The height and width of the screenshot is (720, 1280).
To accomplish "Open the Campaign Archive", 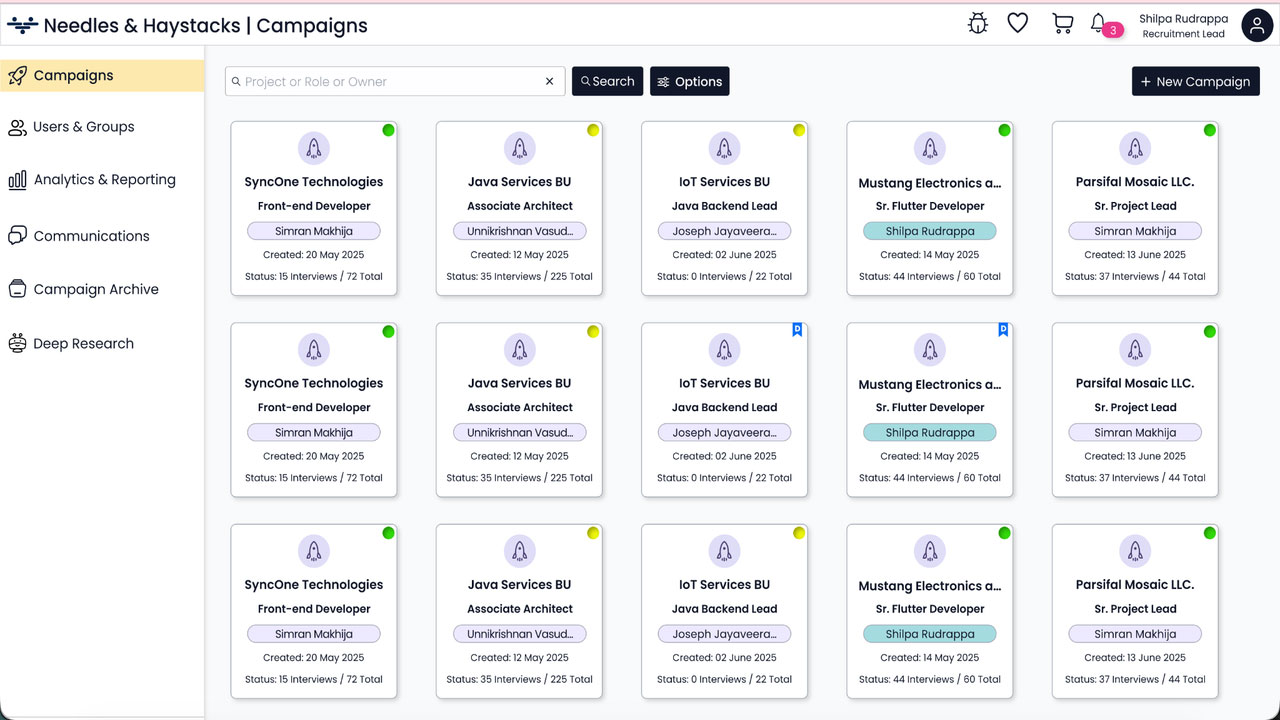I will click(96, 289).
